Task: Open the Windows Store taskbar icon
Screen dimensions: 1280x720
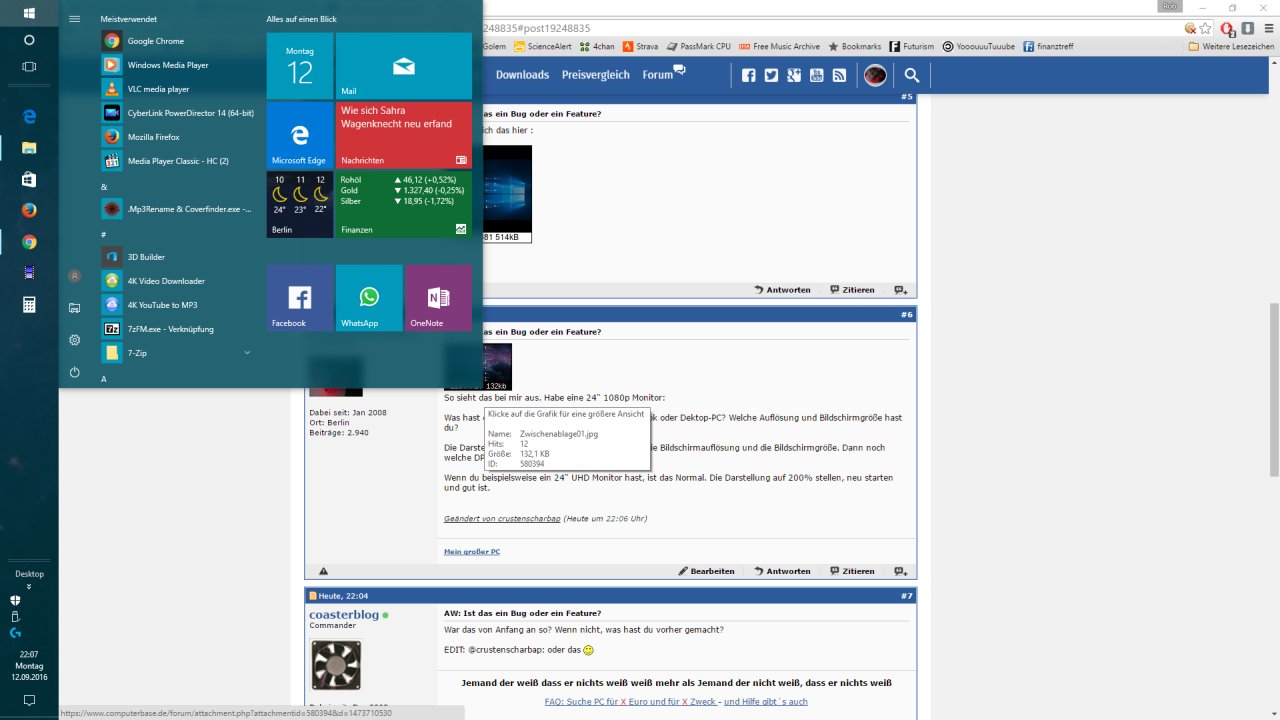Action: point(29,179)
